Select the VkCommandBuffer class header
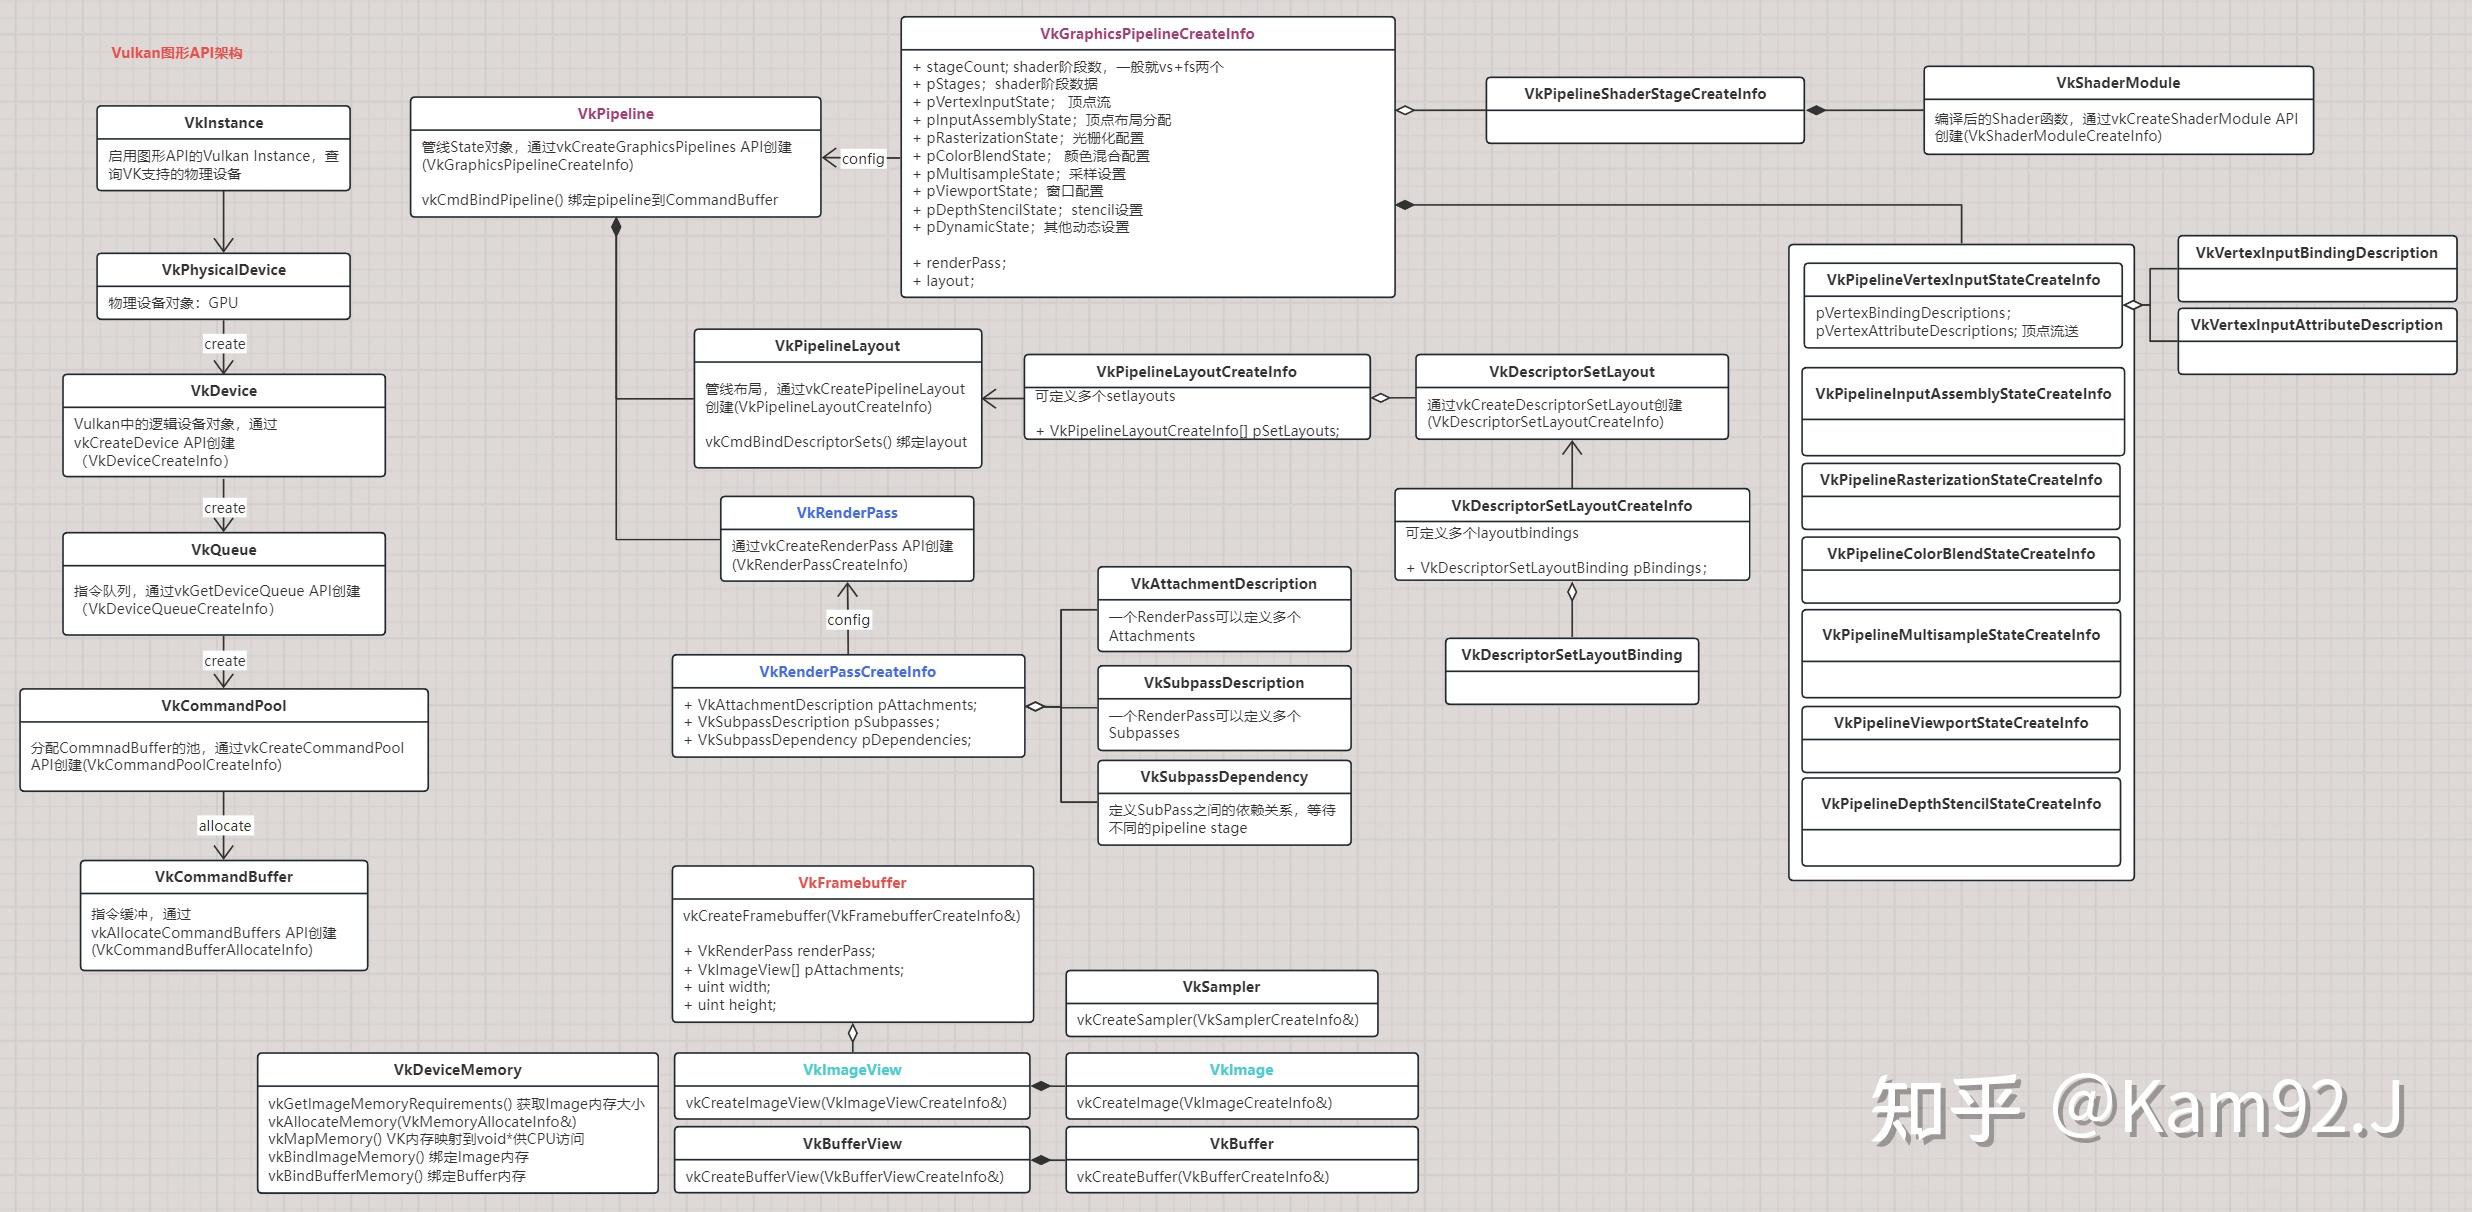Viewport: 2472px width, 1212px height. point(223,877)
